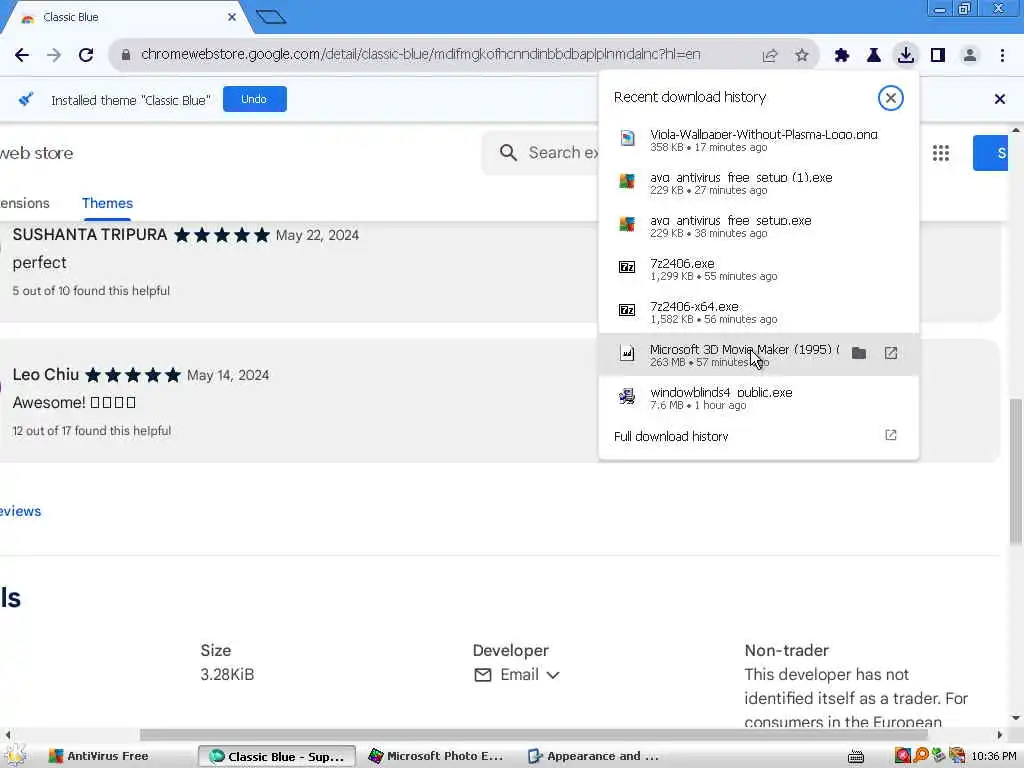Open windowblinds4_public.exe download entry

point(758,398)
